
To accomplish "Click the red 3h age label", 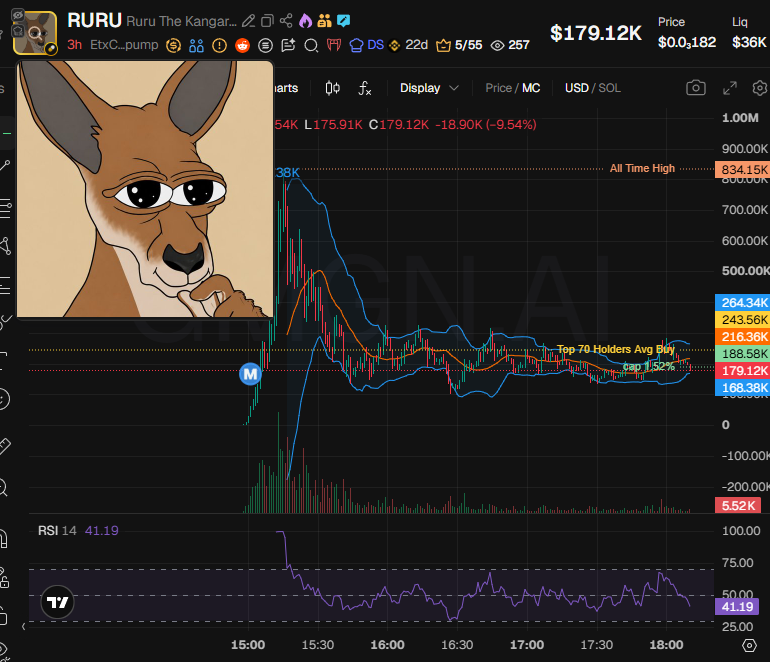I will (x=75, y=45).
